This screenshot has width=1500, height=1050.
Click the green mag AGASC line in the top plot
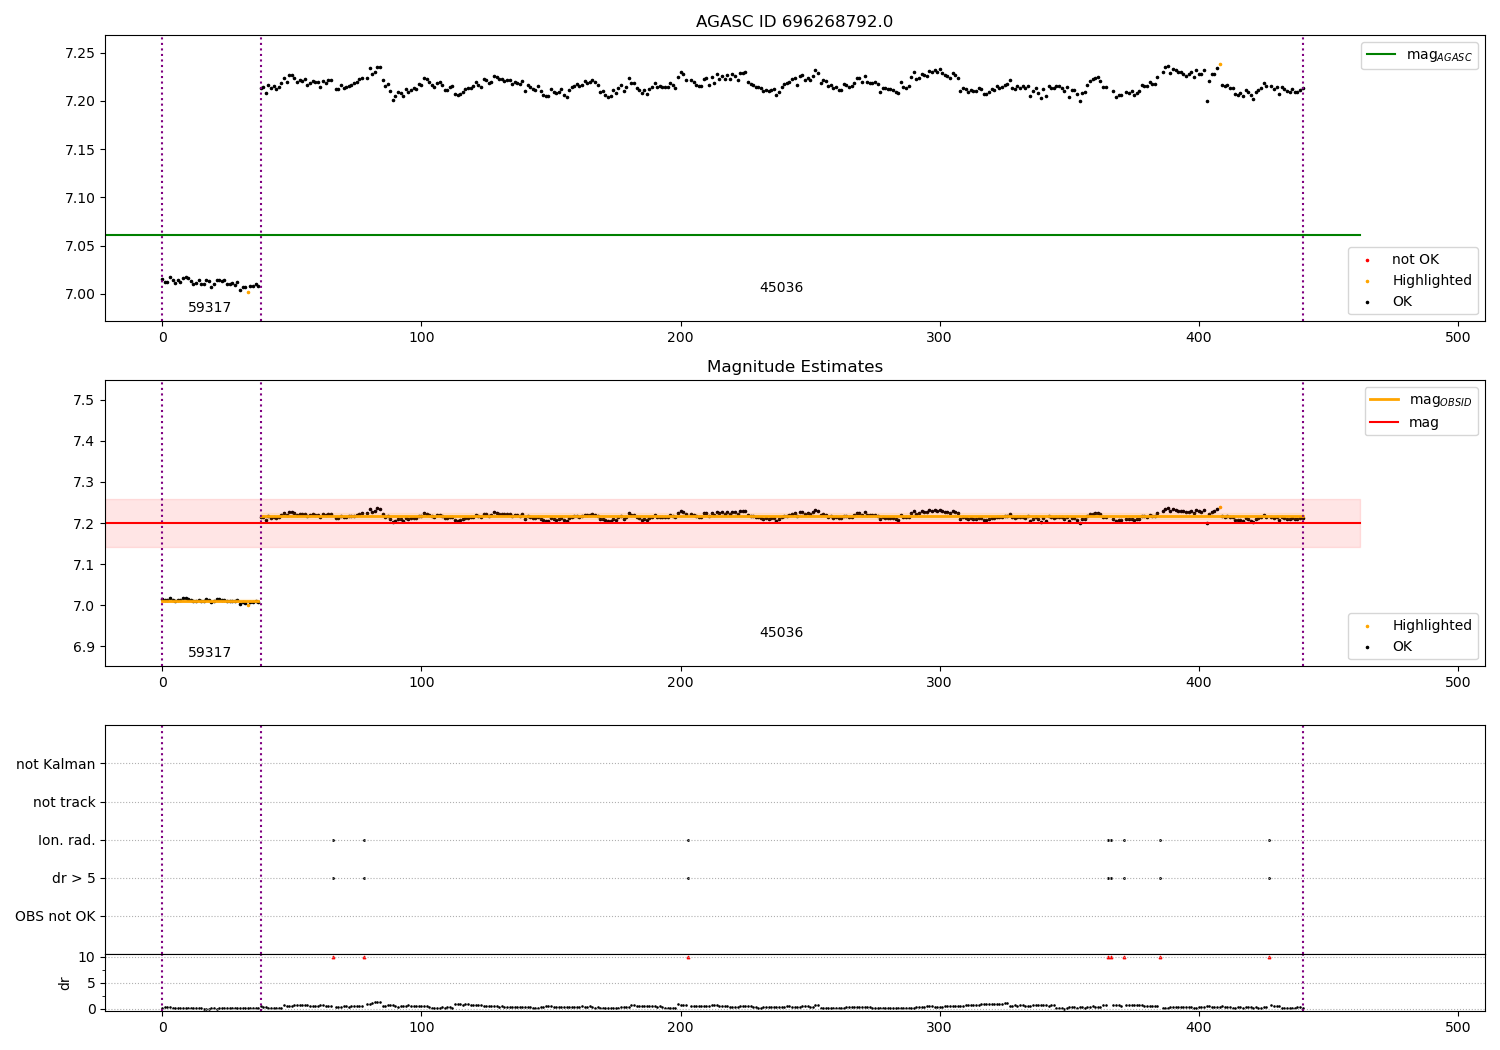tap(732, 235)
